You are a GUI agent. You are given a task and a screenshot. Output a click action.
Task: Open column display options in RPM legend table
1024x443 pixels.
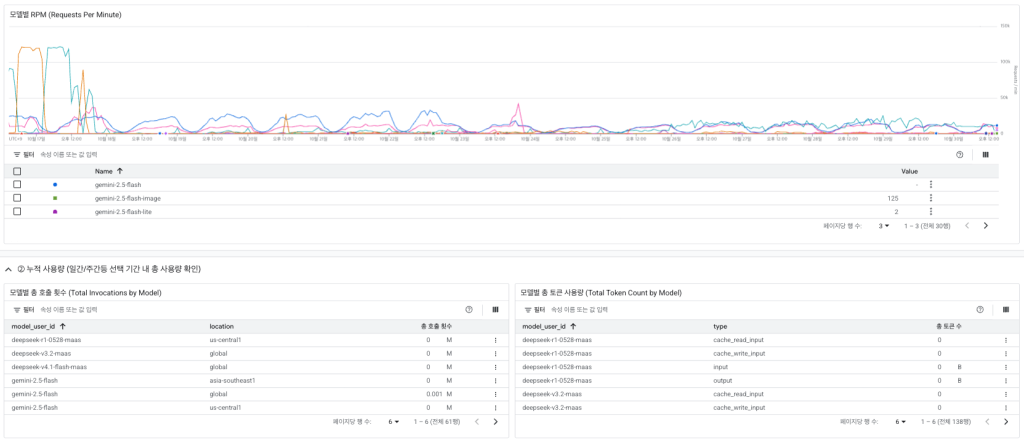click(x=985, y=155)
